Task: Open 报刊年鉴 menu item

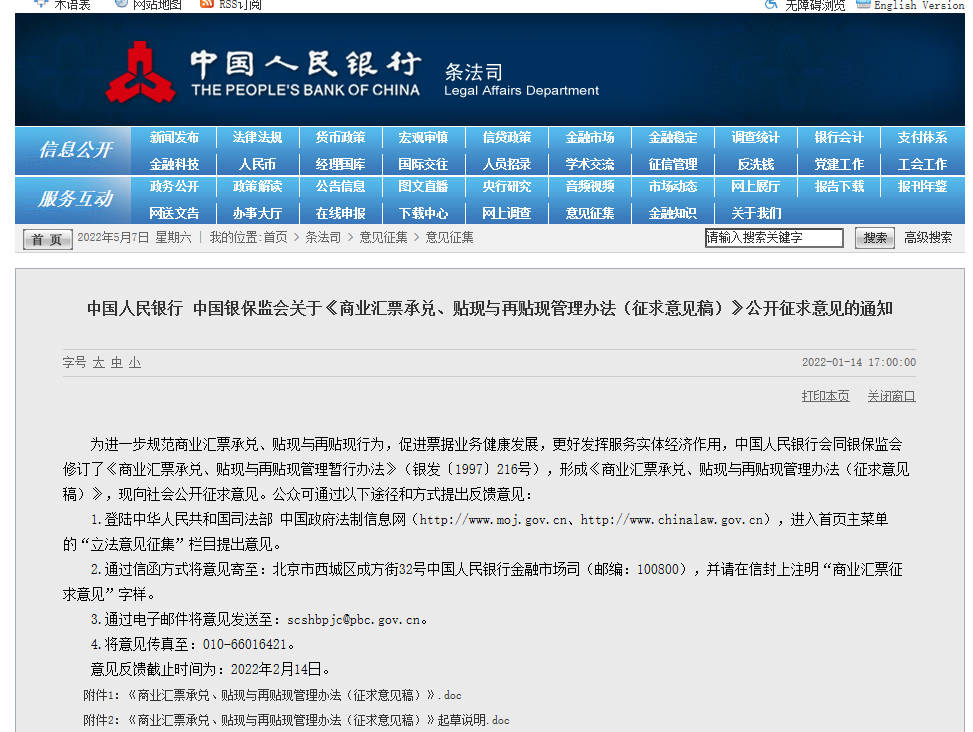Action: tap(922, 186)
